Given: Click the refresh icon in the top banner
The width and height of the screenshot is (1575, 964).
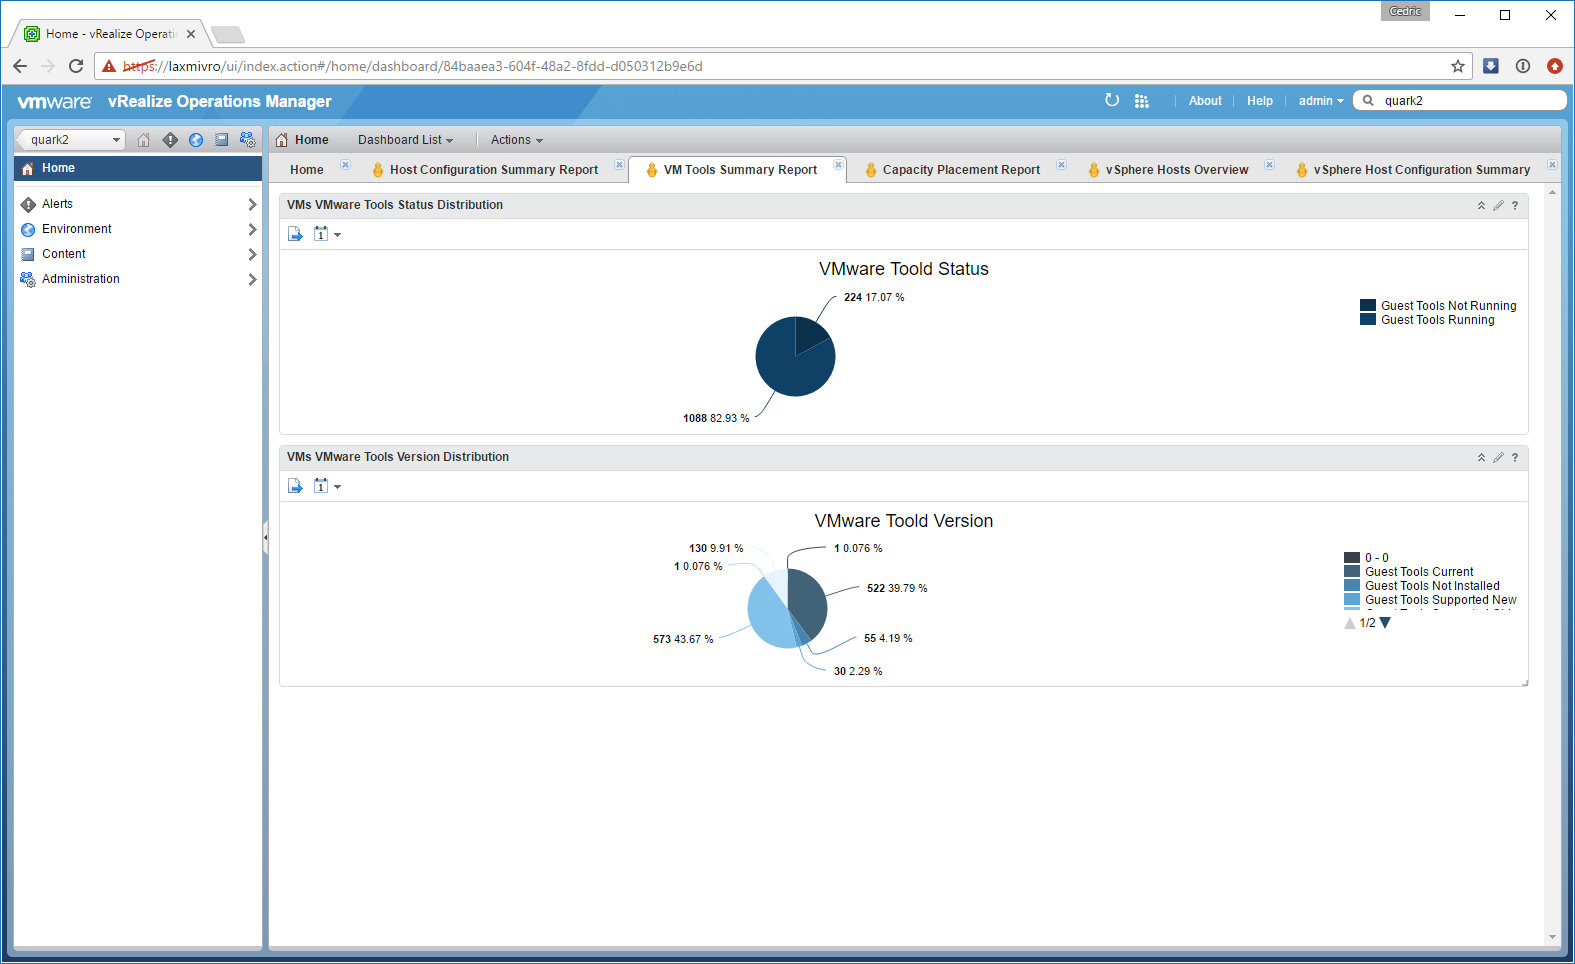Looking at the screenshot, I should pos(1112,100).
